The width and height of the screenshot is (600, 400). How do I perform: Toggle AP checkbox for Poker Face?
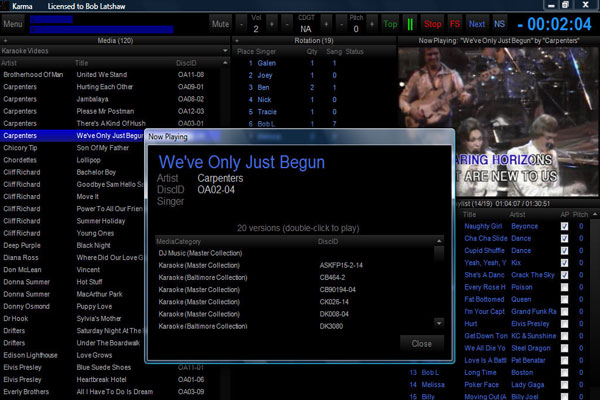[x=564, y=385]
